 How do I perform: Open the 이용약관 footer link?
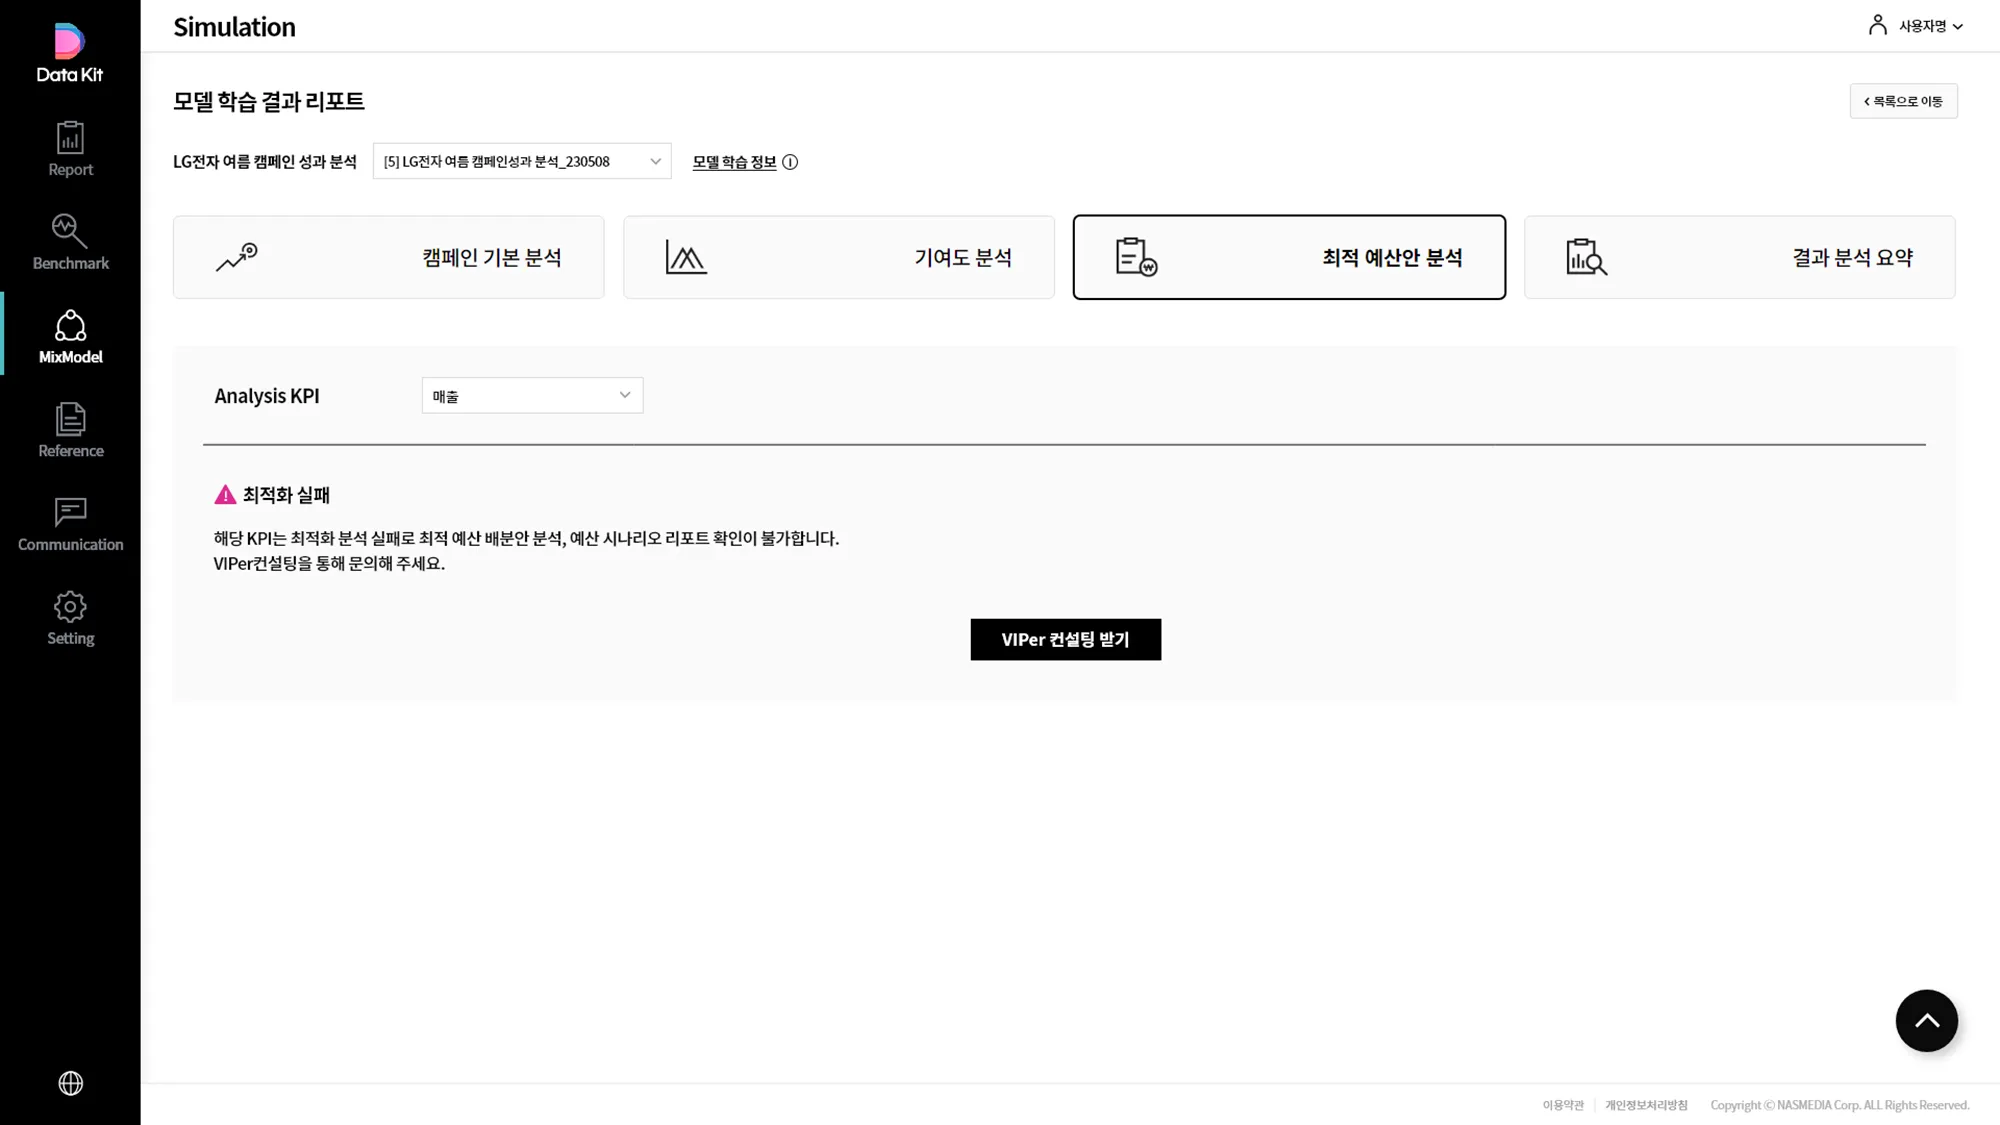(x=1563, y=1105)
